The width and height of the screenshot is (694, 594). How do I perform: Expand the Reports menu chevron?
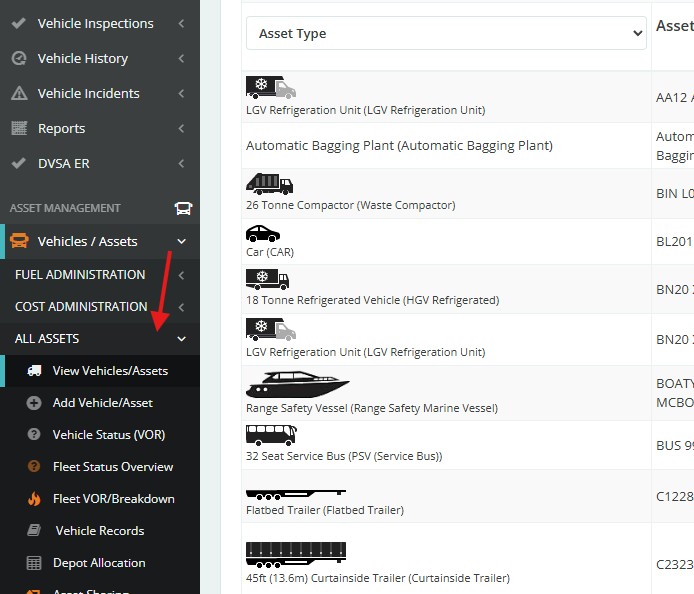point(181,128)
